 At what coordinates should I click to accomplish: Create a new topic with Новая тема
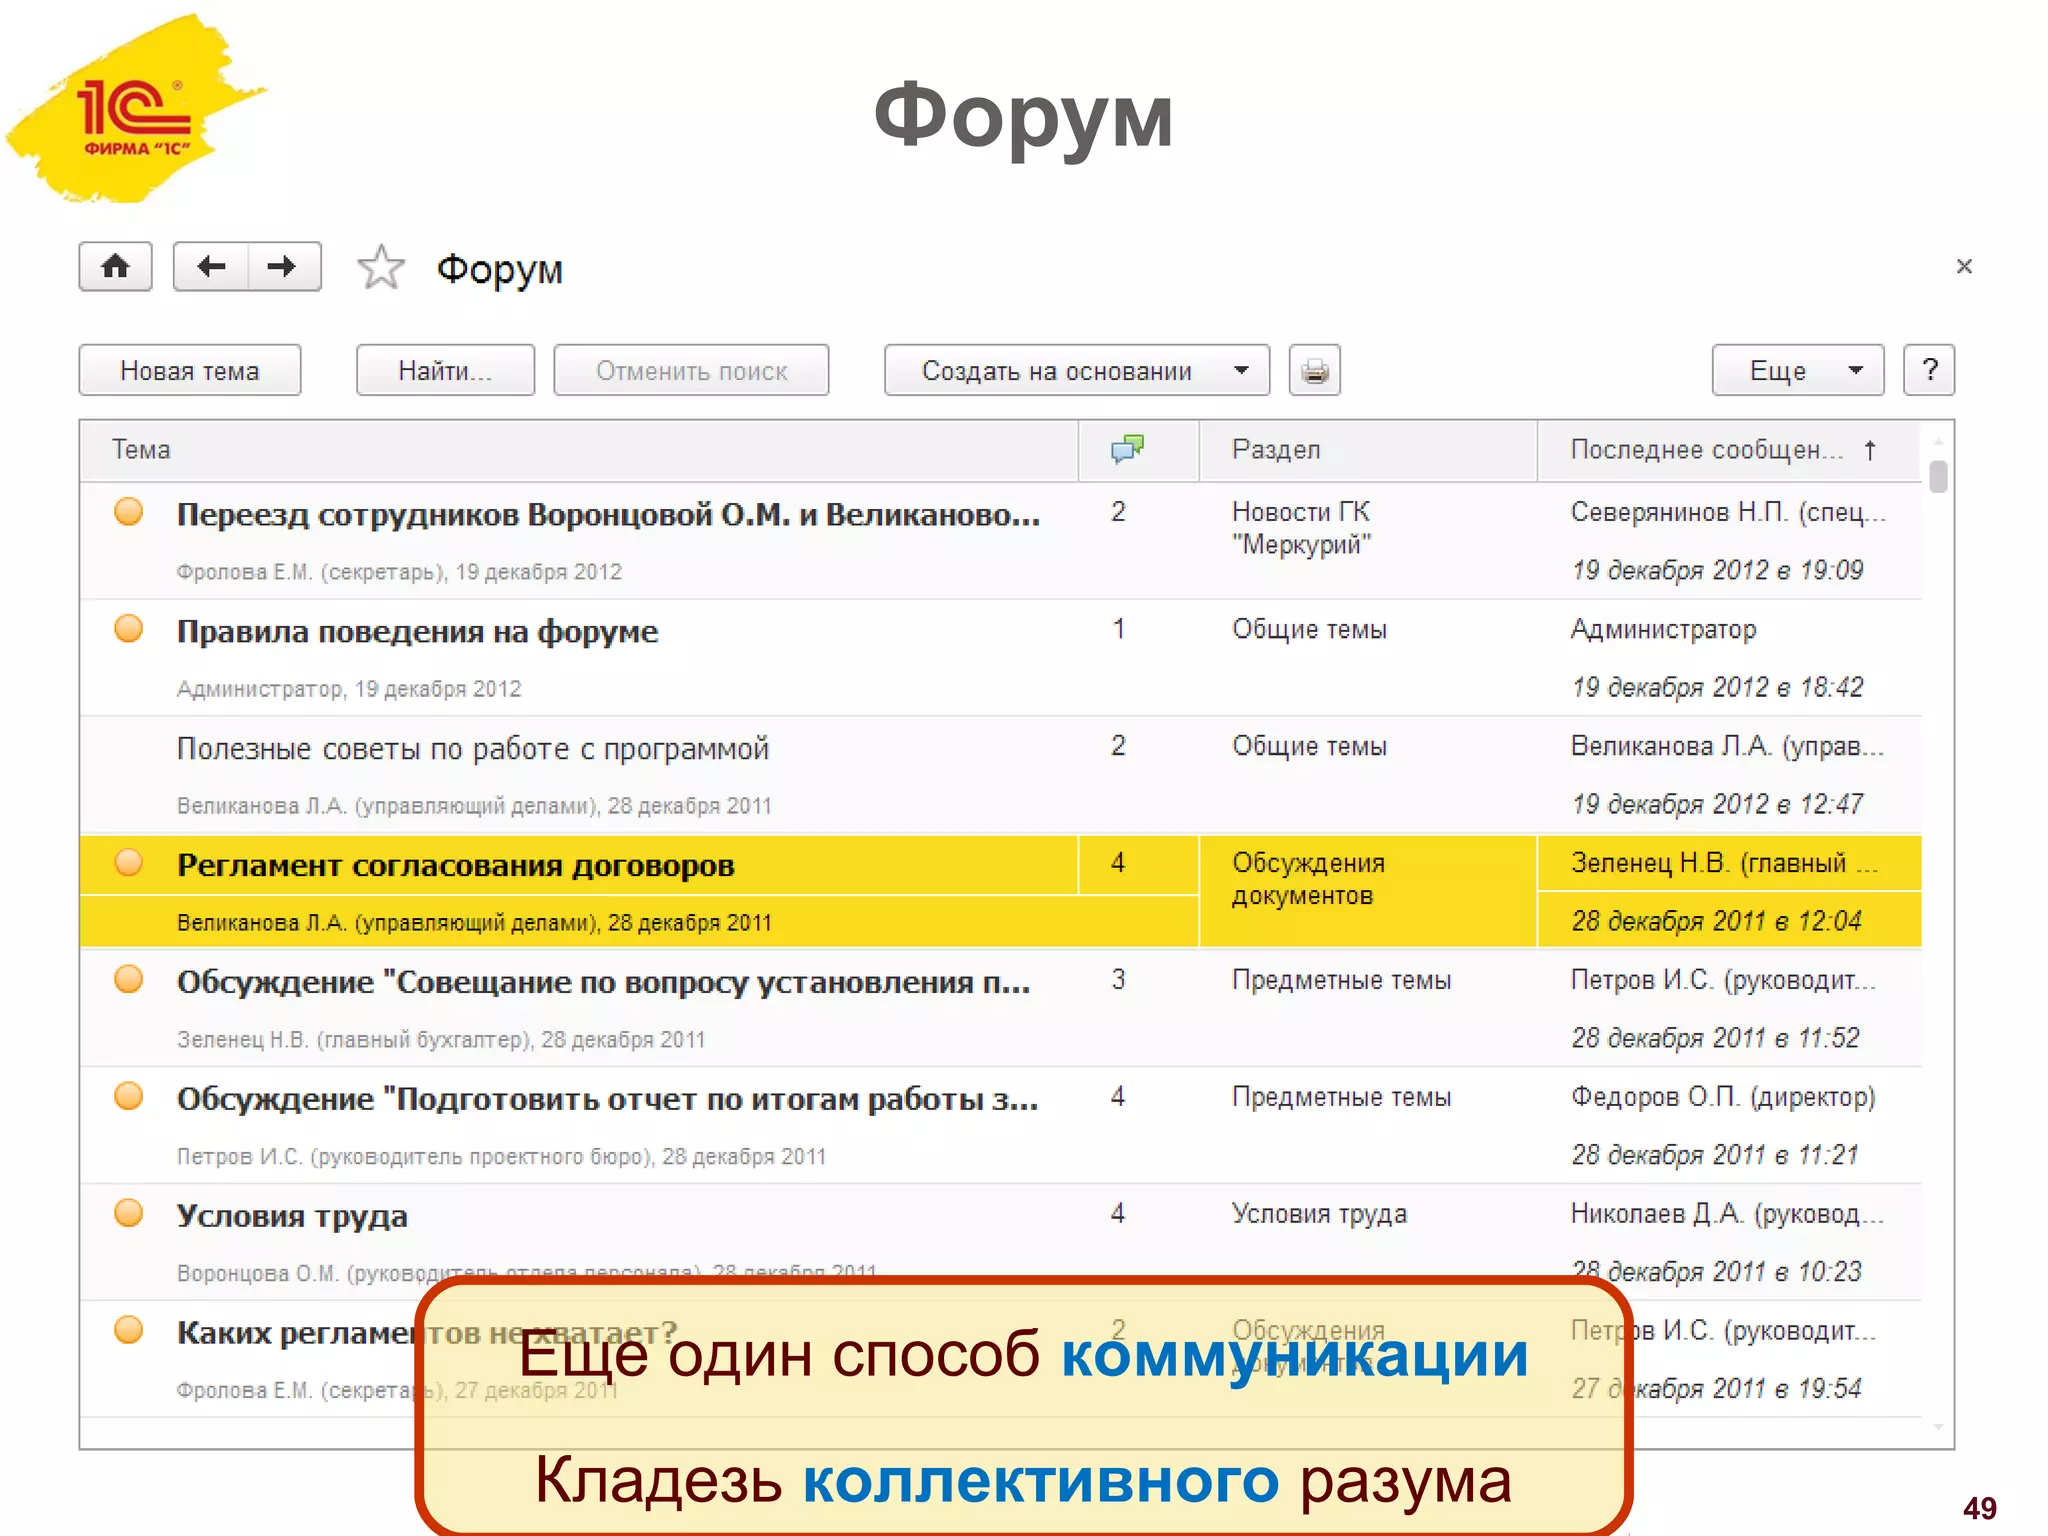pos(190,370)
